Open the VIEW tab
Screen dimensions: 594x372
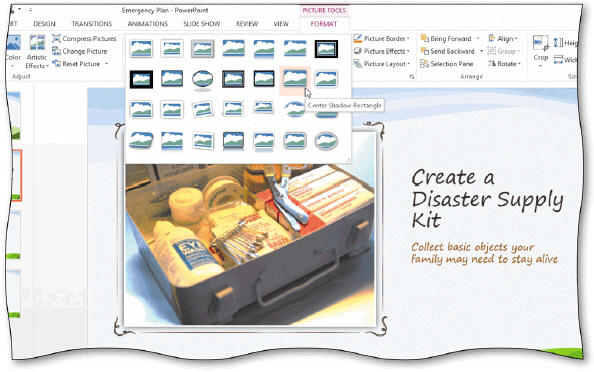(x=281, y=24)
